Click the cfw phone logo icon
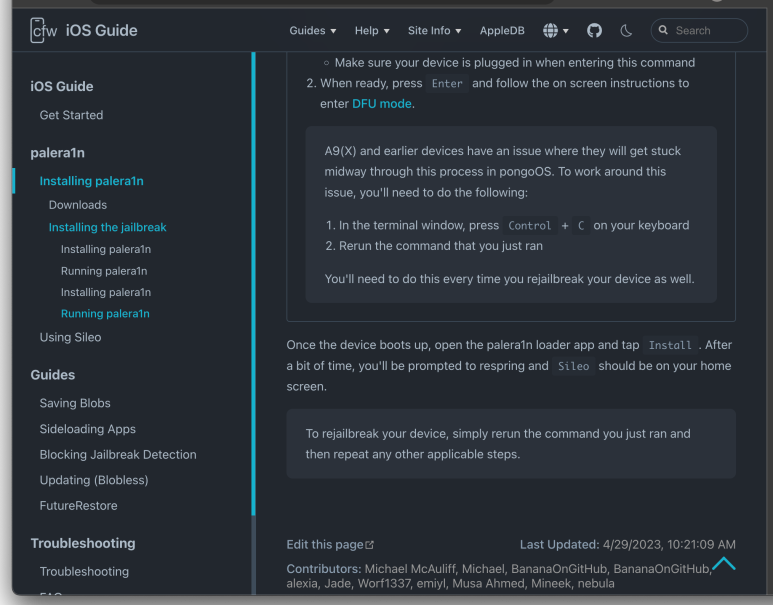The height and width of the screenshot is (605, 773). pyautogui.click(x=43, y=31)
